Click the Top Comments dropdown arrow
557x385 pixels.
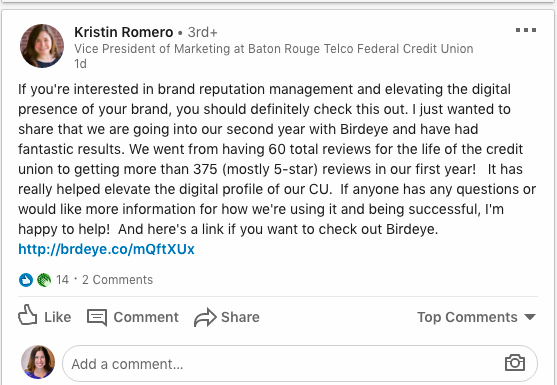(530, 317)
